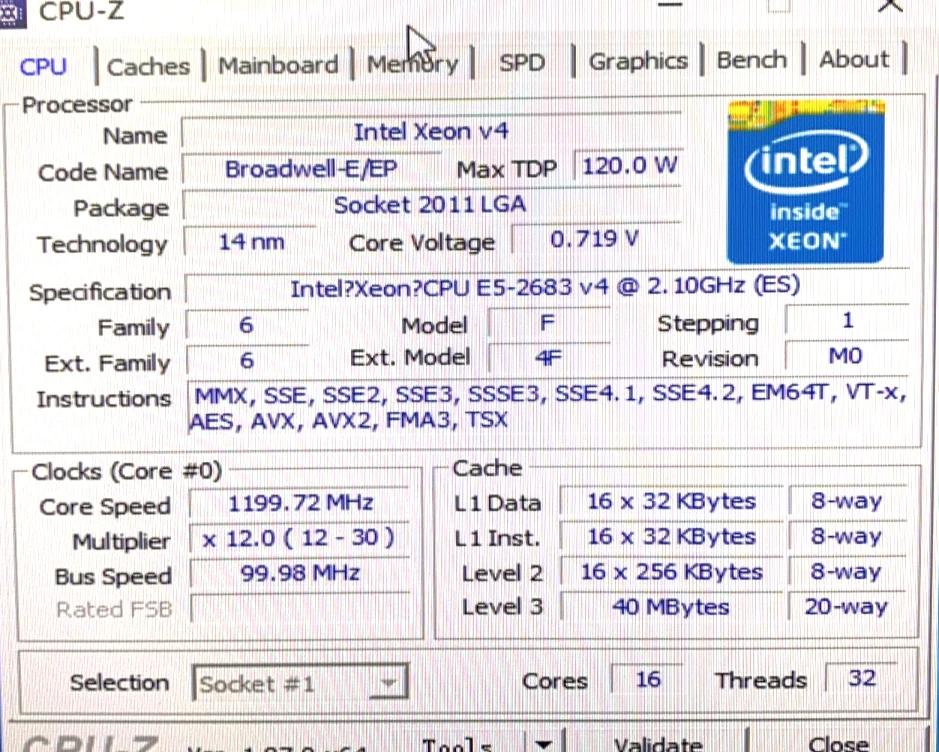Click the Processor group label

point(77,105)
